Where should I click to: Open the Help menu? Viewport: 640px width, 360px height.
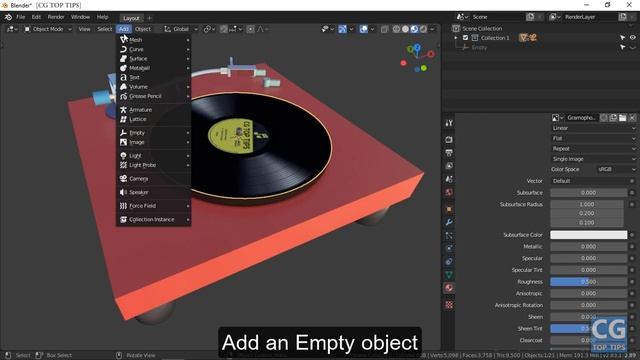(102, 17)
